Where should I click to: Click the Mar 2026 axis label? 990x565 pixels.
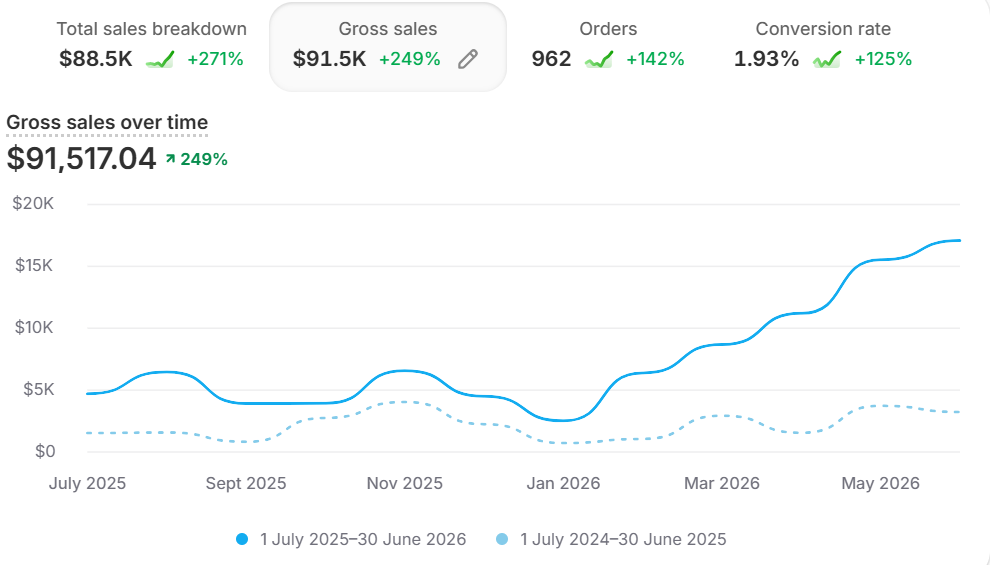pyautogui.click(x=722, y=484)
